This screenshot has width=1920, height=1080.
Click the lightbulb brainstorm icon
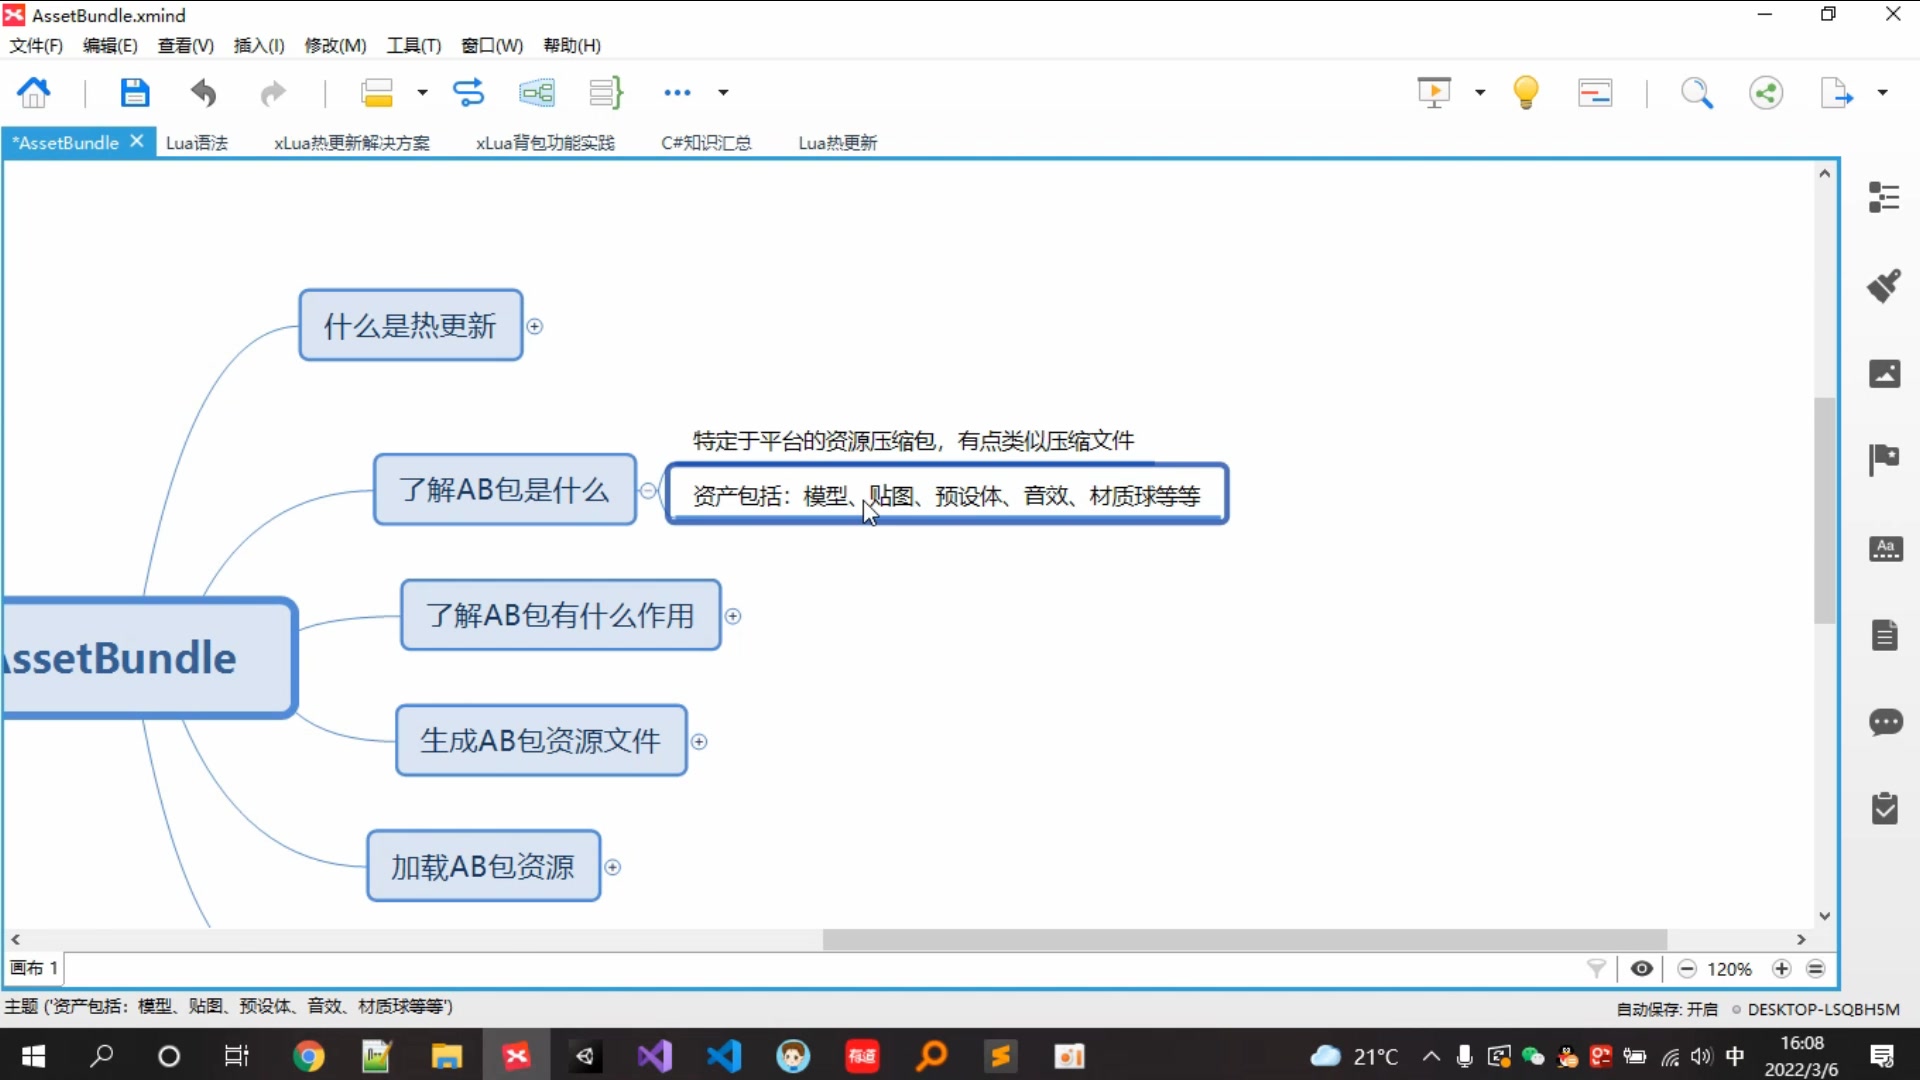[x=1525, y=93]
